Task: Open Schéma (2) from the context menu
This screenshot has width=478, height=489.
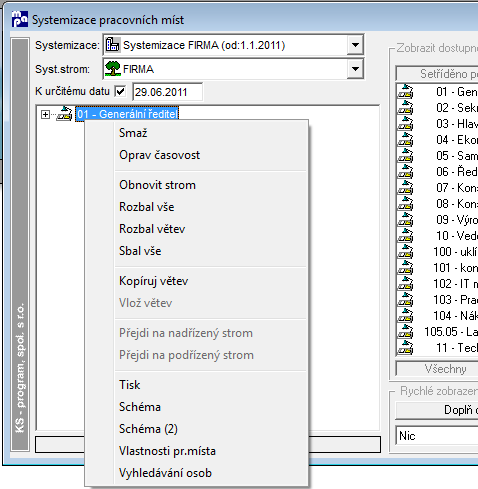Action: pos(211,429)
